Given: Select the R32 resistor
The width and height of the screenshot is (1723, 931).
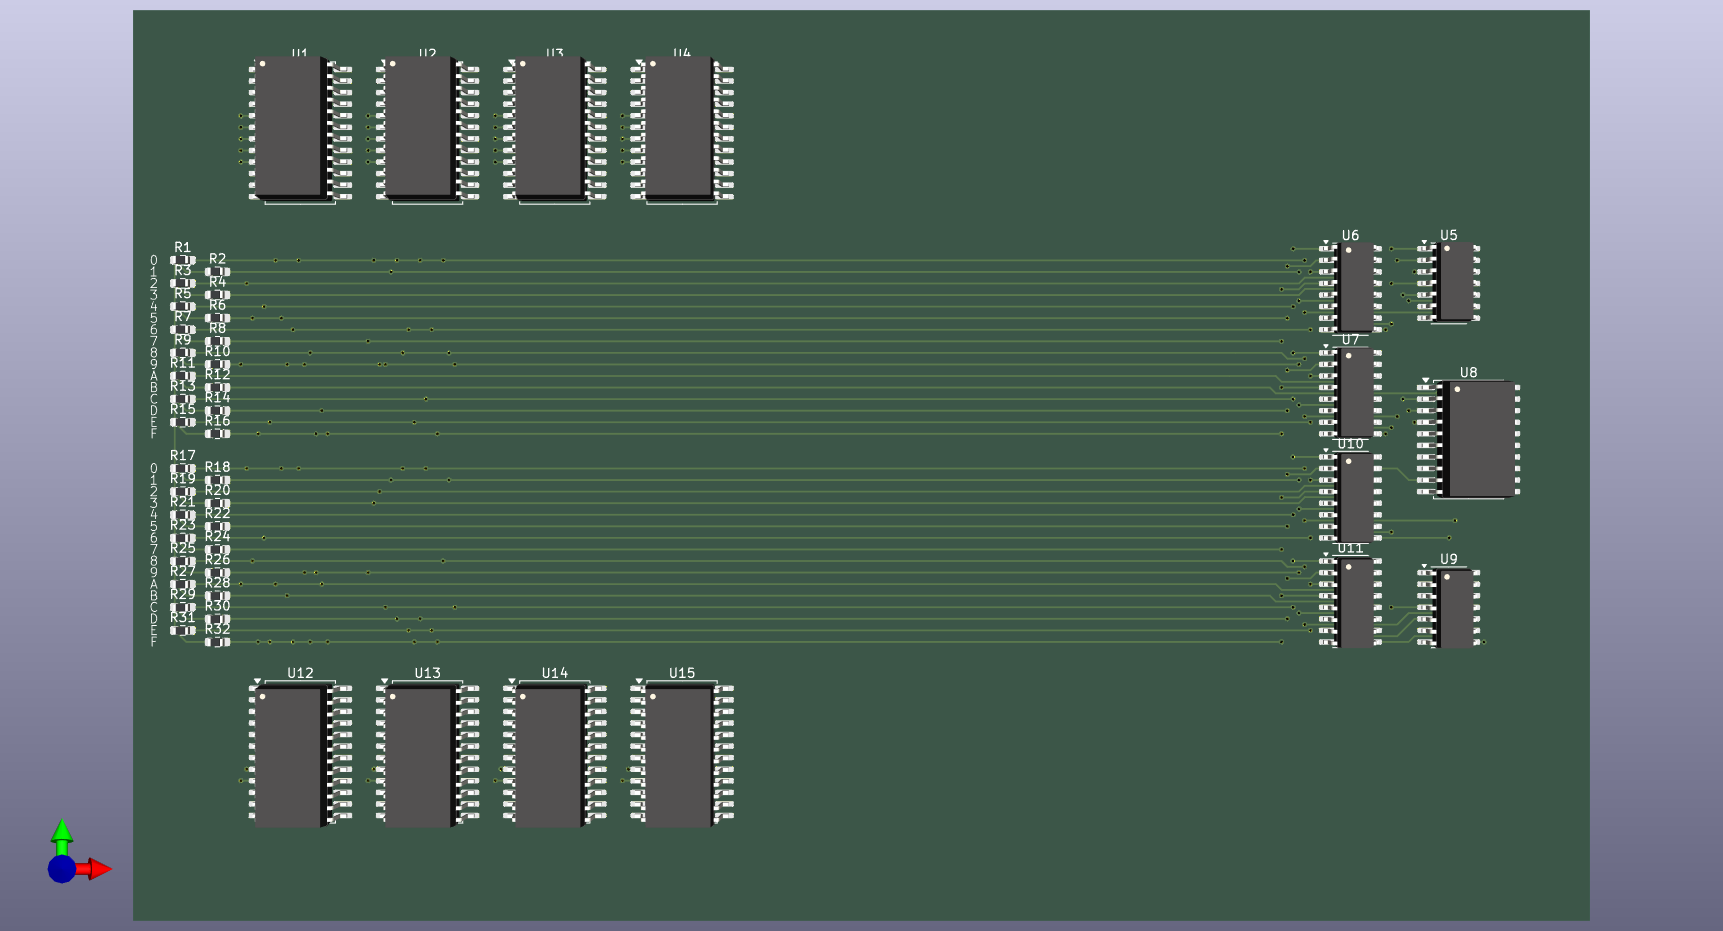Looking at the screenshot, I should click(217, 642).
